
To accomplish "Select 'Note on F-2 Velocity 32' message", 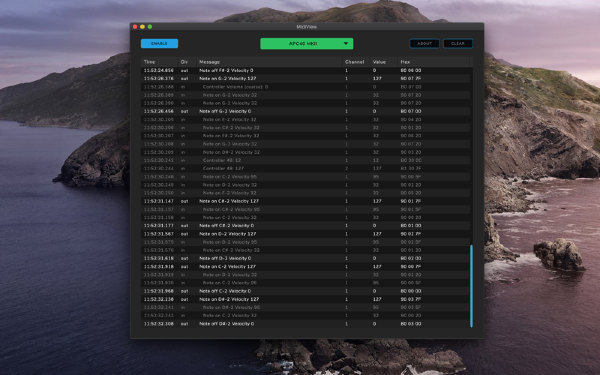I will (230, 193).
